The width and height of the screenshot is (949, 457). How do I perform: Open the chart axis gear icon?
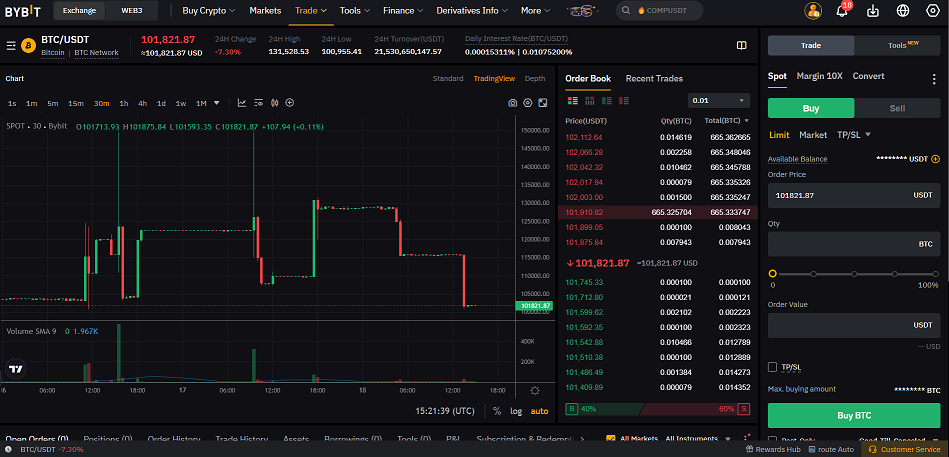click(535, 390)
